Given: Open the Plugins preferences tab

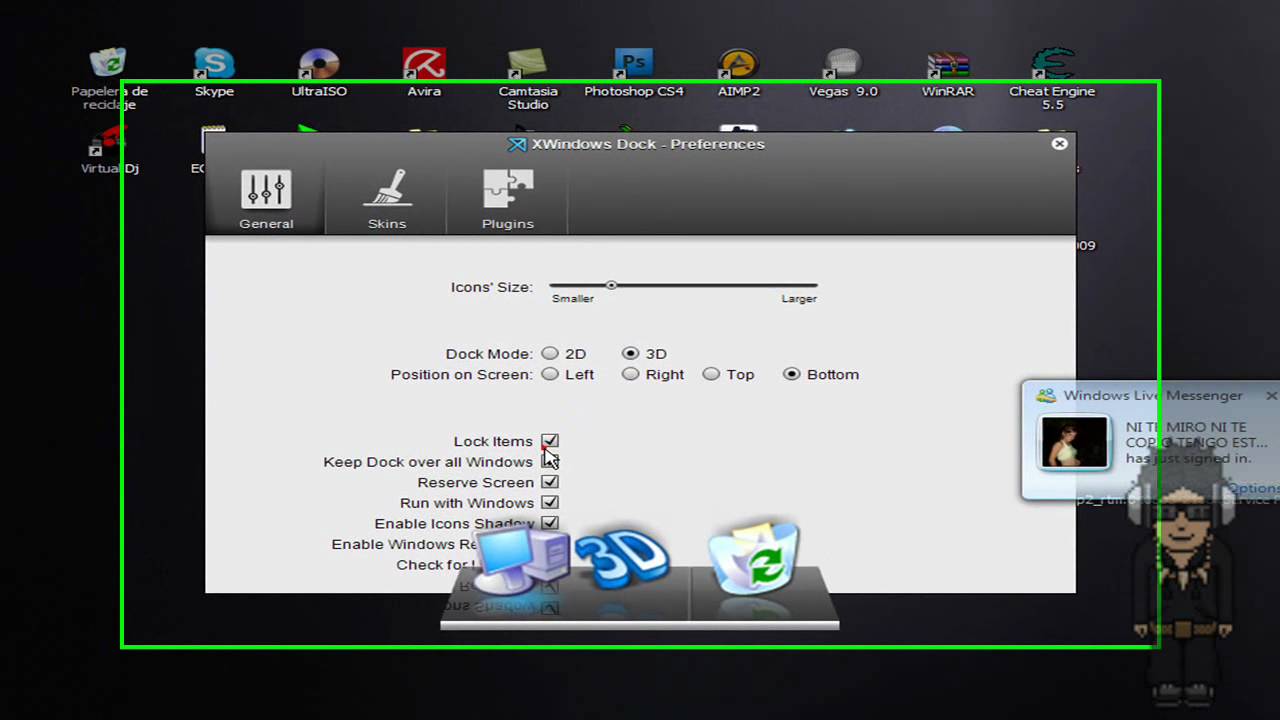Looking at the screenshot, I should 508,198.
